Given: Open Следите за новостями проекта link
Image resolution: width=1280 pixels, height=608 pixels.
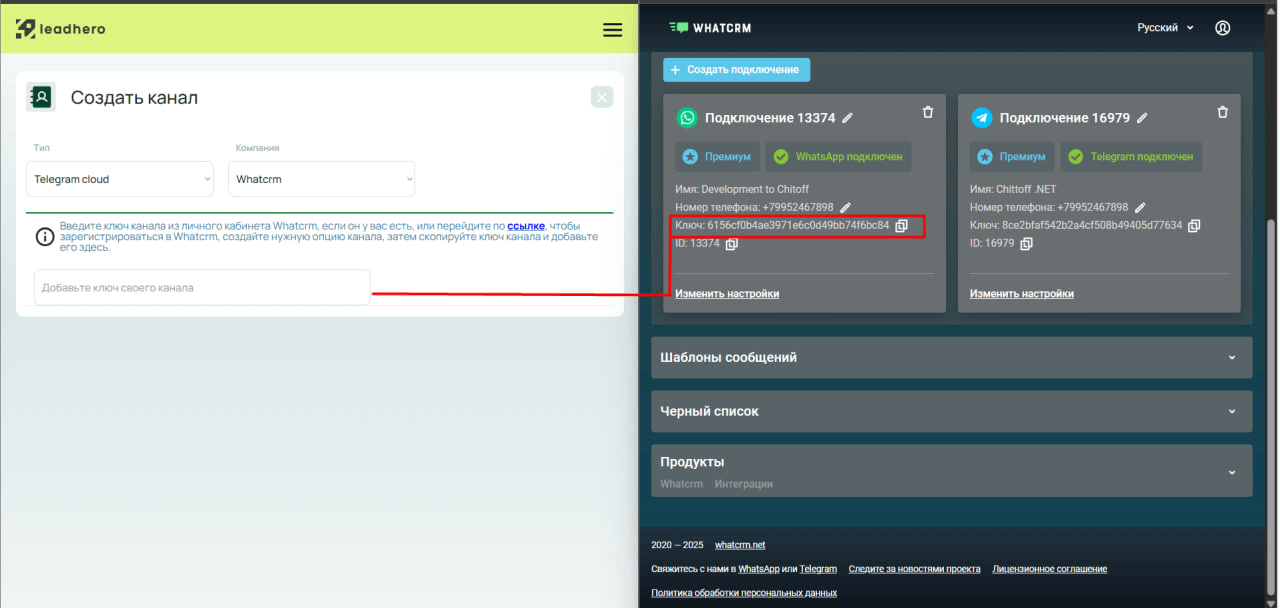Looking at the screenshot, I should [x=914, y=569].
